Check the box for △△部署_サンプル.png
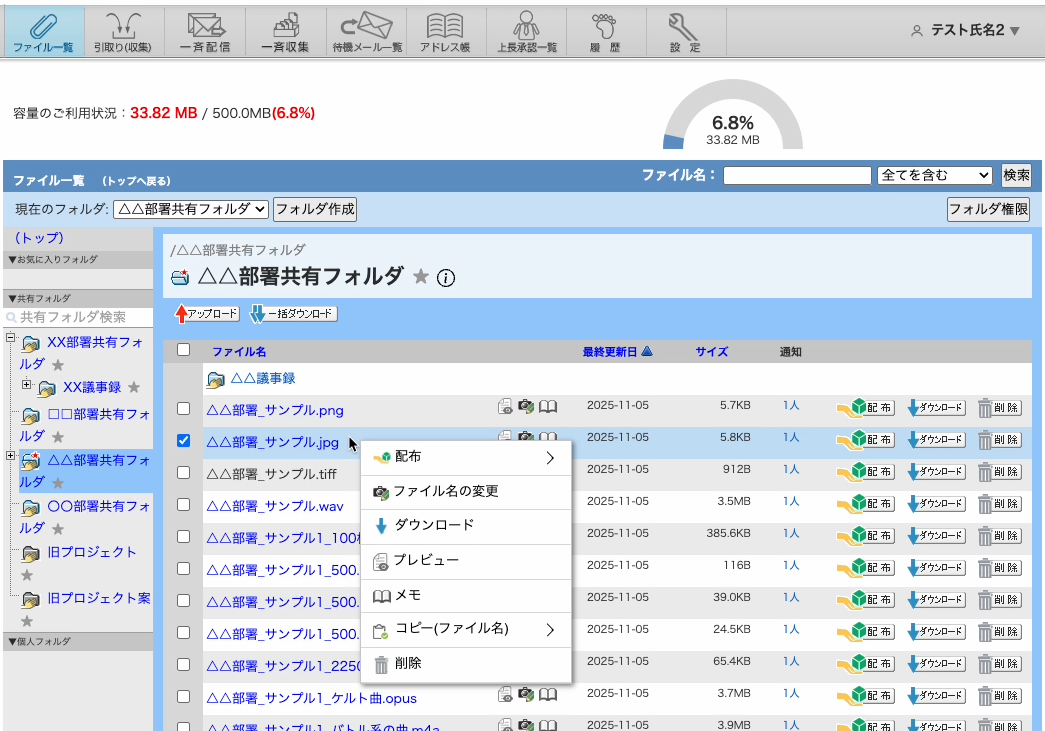The width and height of the screenshot is (1045, 731). click(x=183, y=409)
